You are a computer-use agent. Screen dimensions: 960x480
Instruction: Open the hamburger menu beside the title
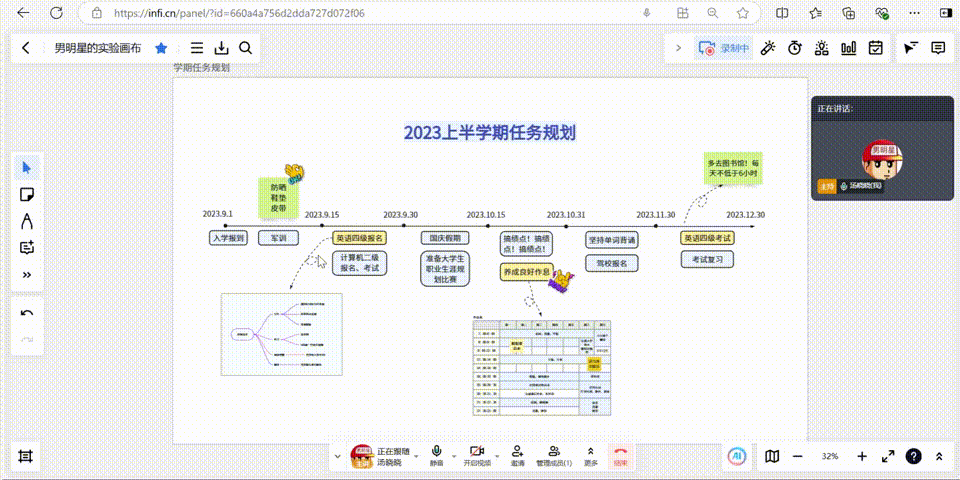tap(197, 48)
